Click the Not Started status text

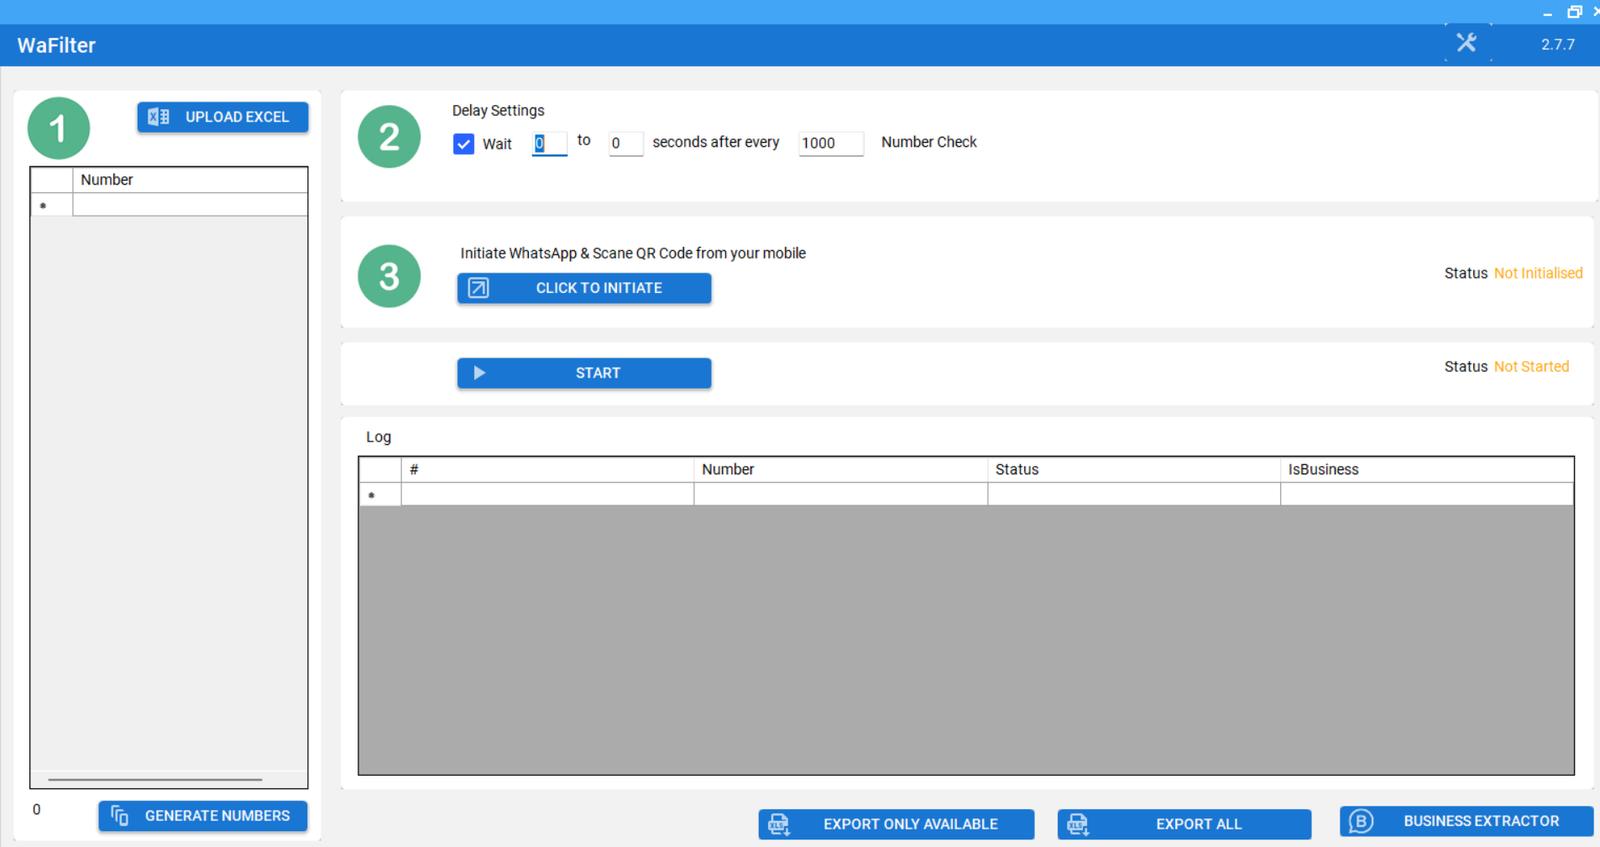coord(1531,367)
